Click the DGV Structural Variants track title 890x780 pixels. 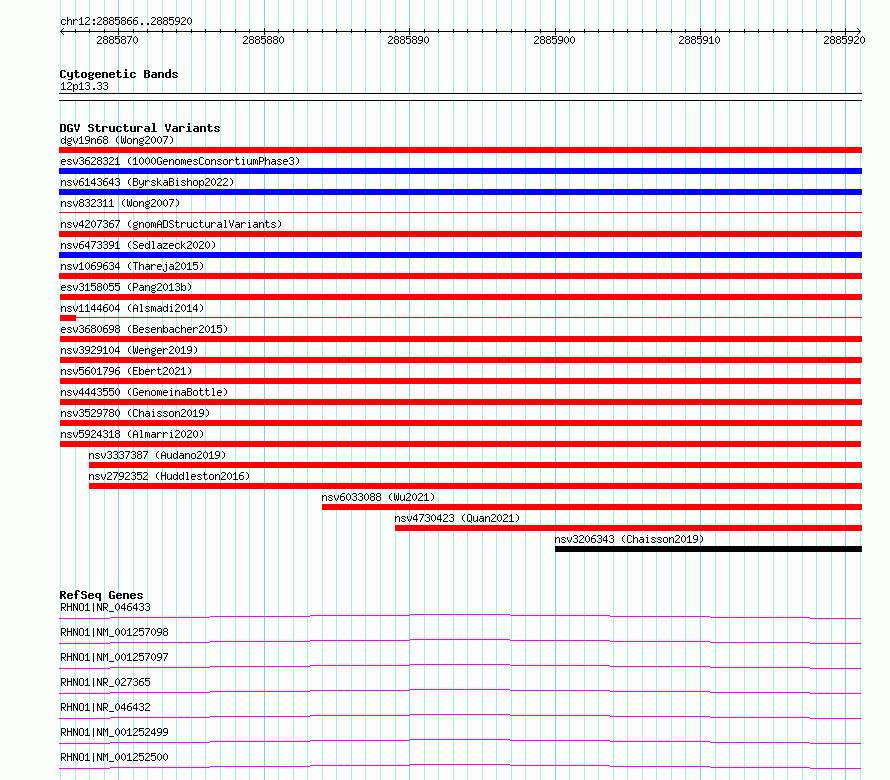[x=140, y=128]
